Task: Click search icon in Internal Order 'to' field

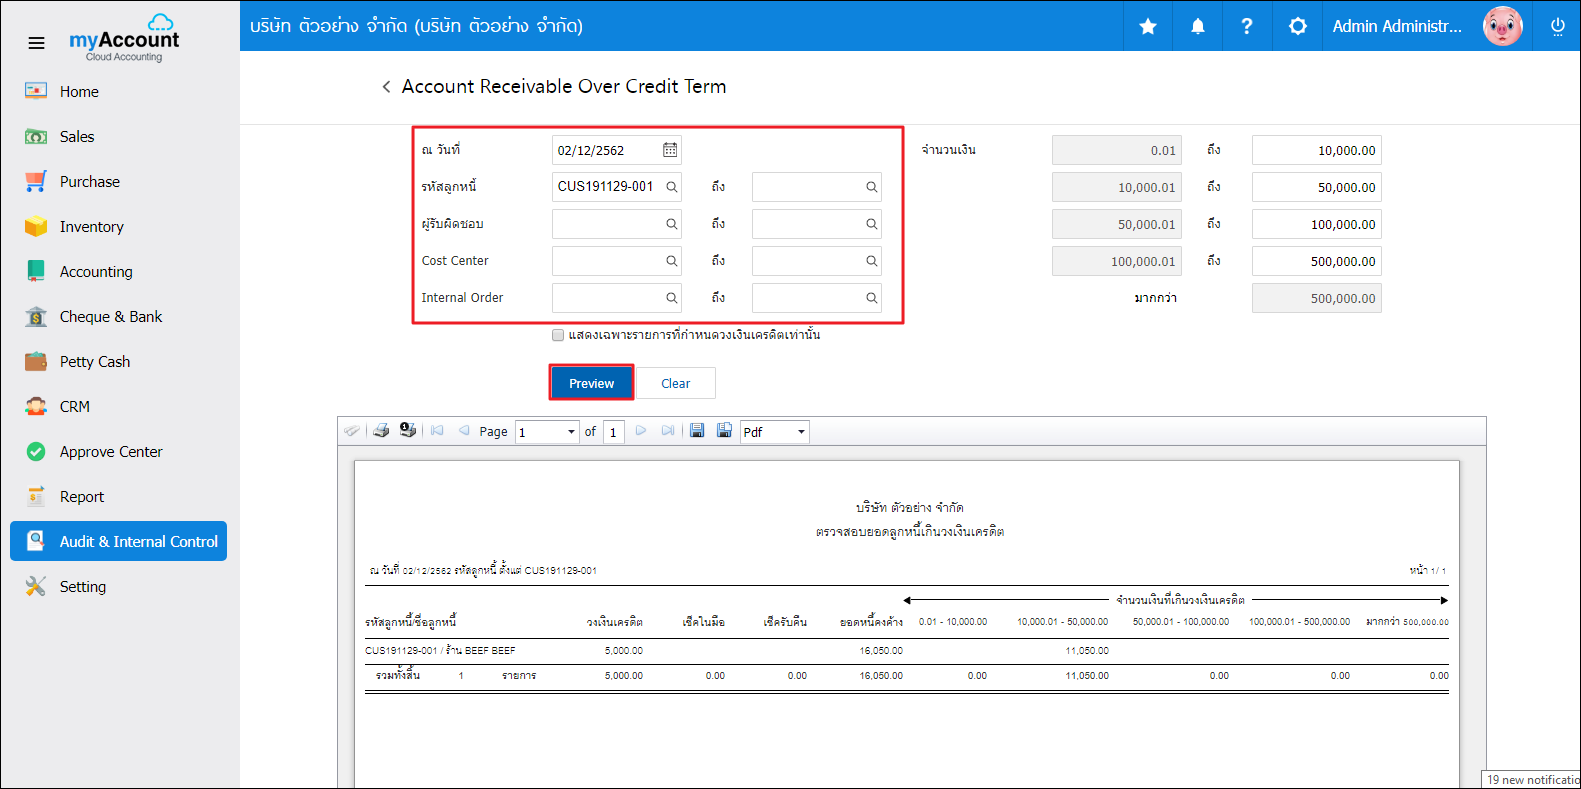Action: (872, 298)
